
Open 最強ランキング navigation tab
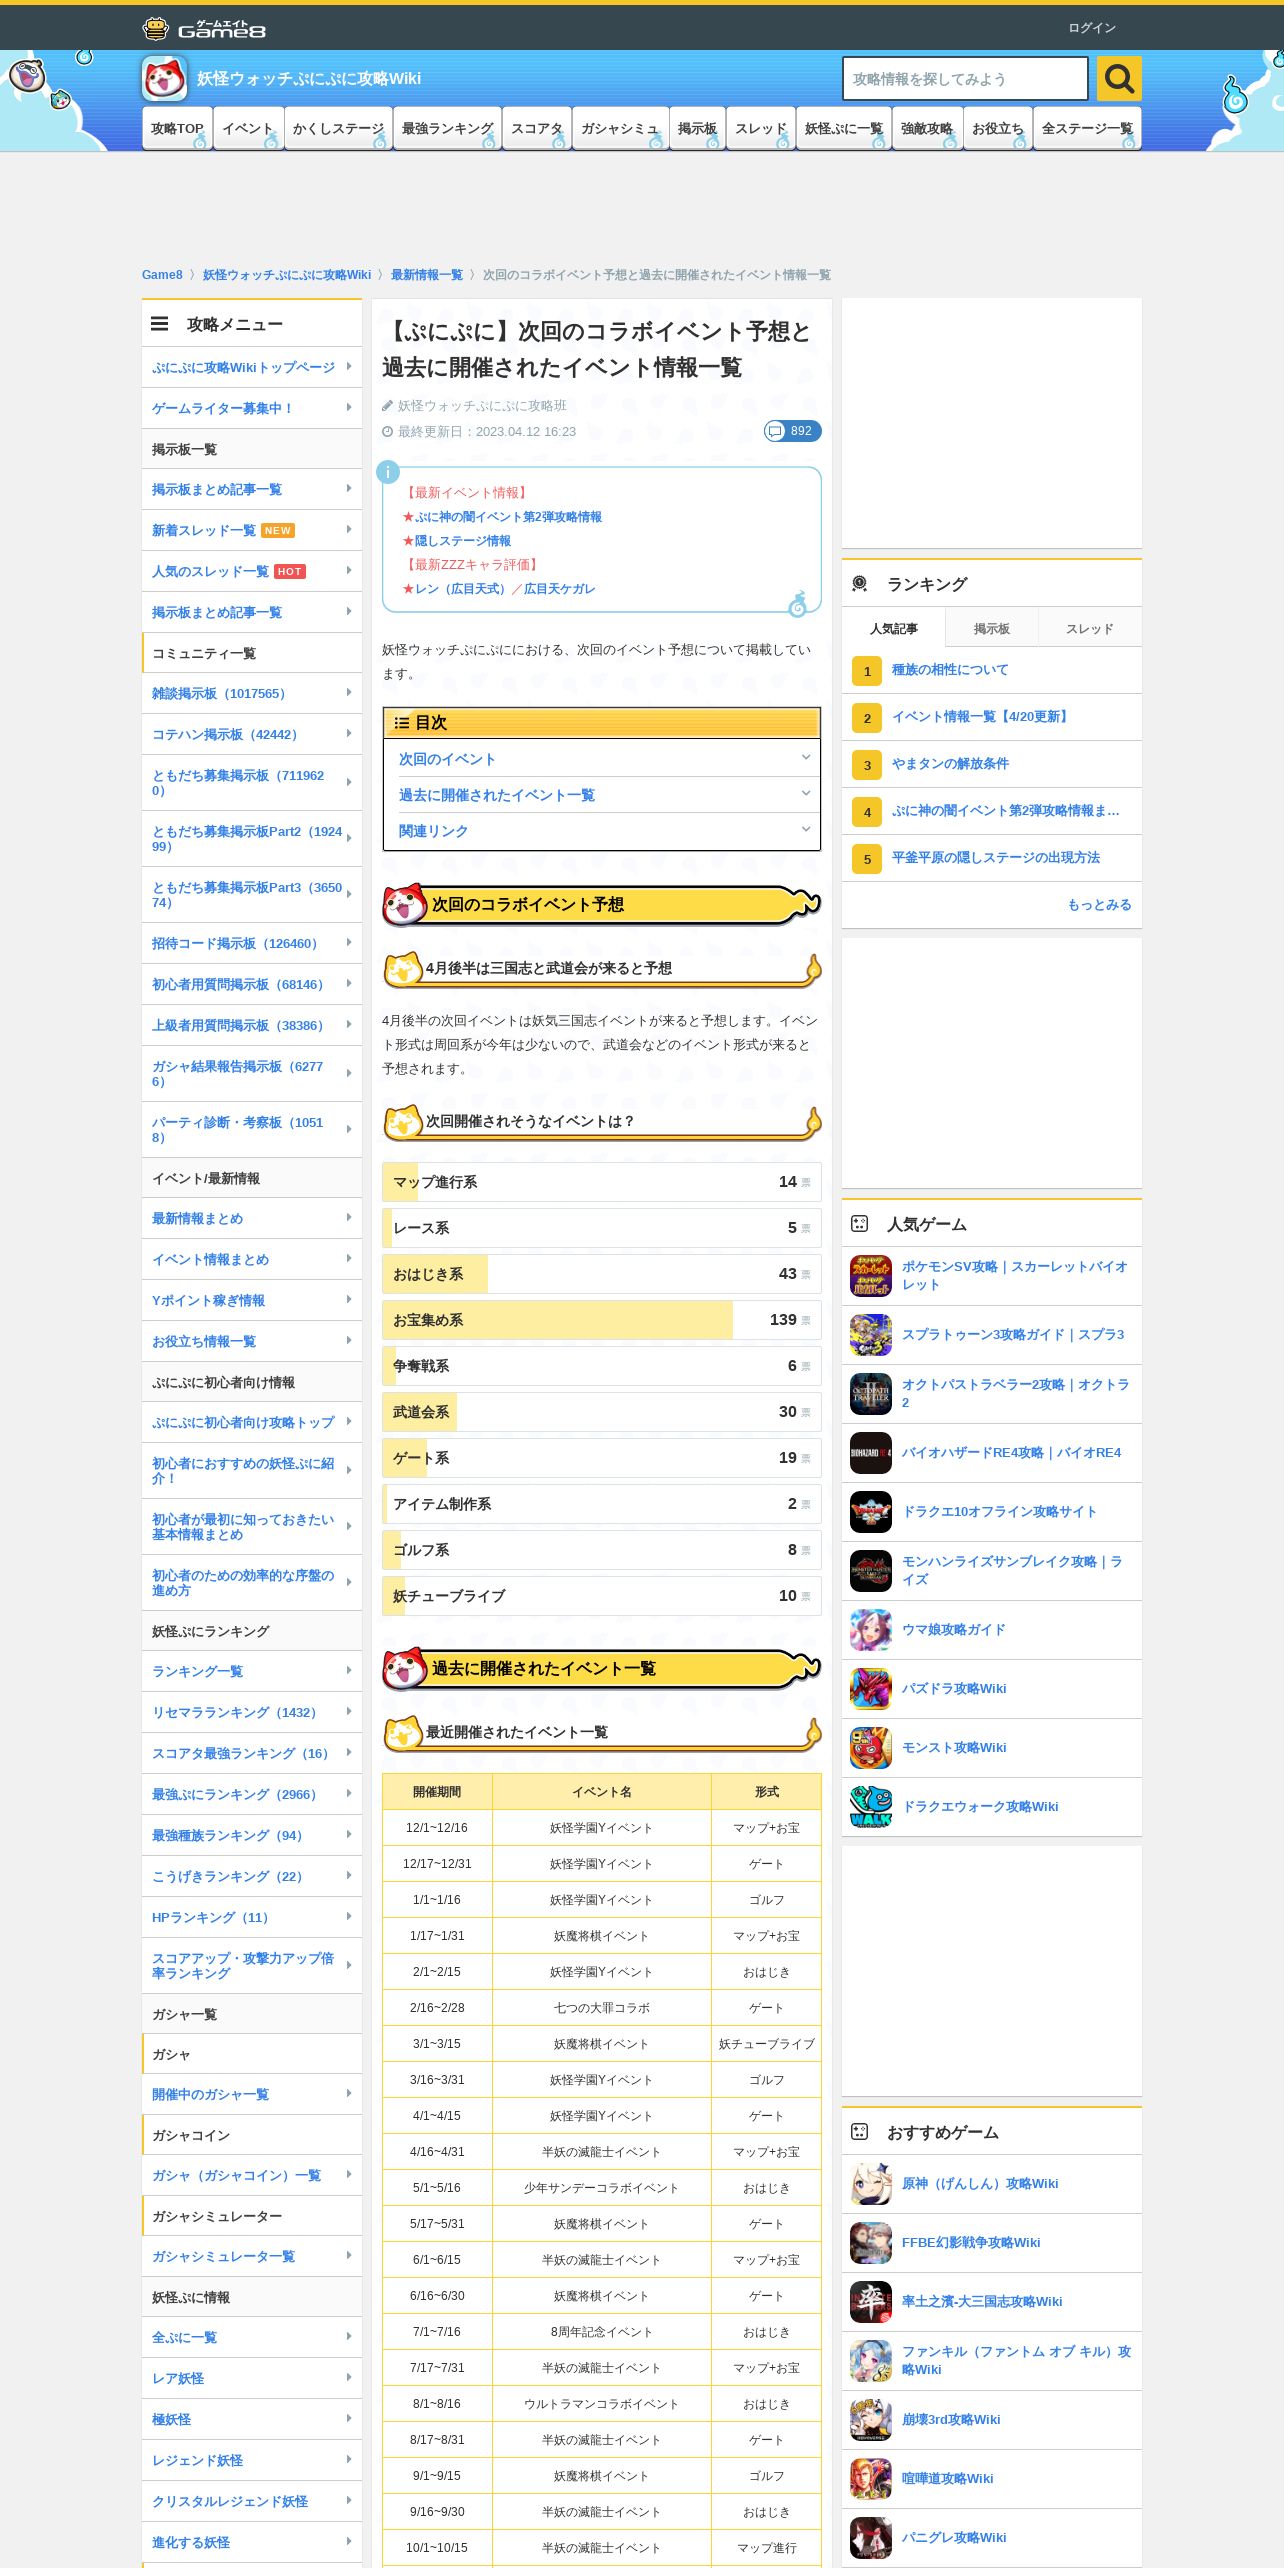448,128
